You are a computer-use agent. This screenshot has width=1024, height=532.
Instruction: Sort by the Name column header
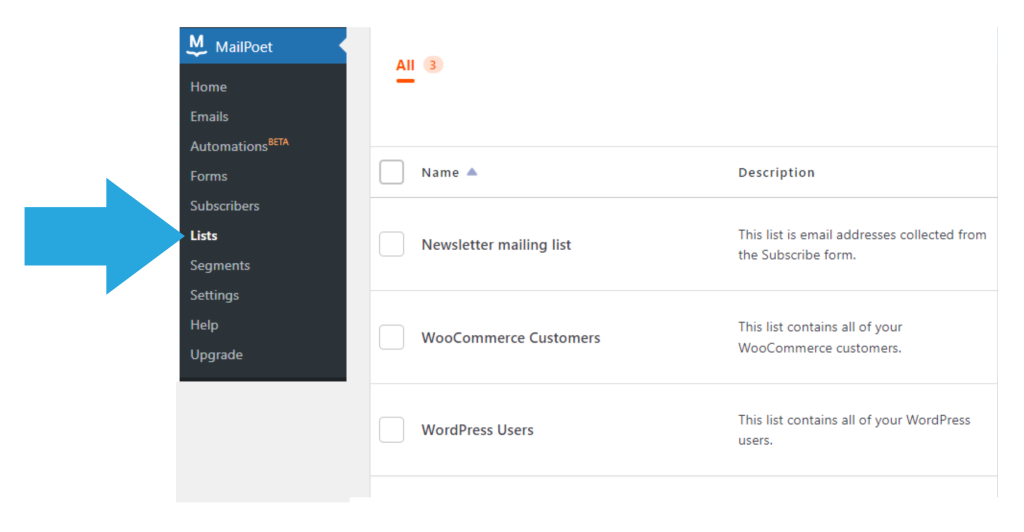pyautogui.click(x=440, y=172)
